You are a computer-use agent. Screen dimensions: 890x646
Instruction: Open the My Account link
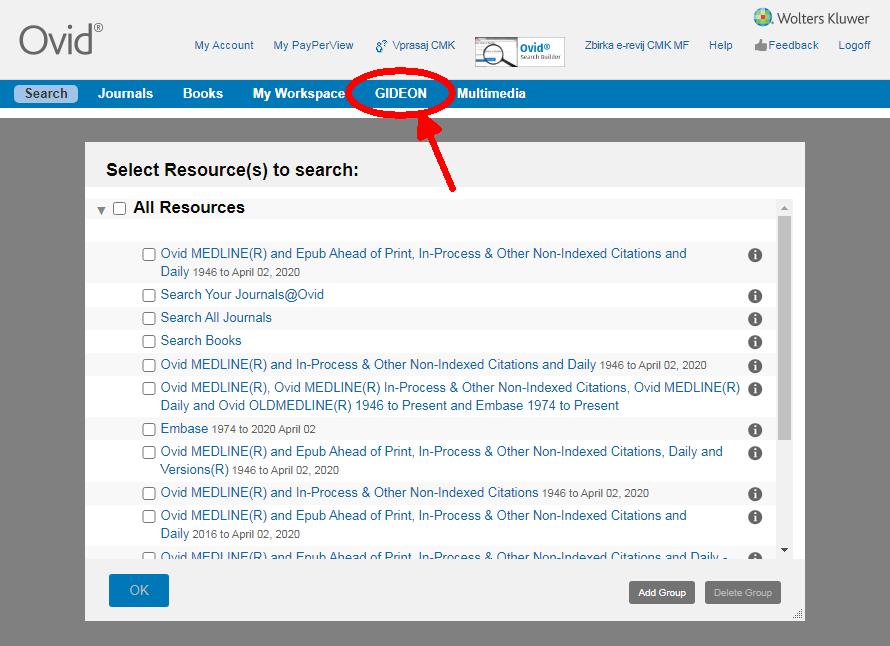(x=224, y=45)
